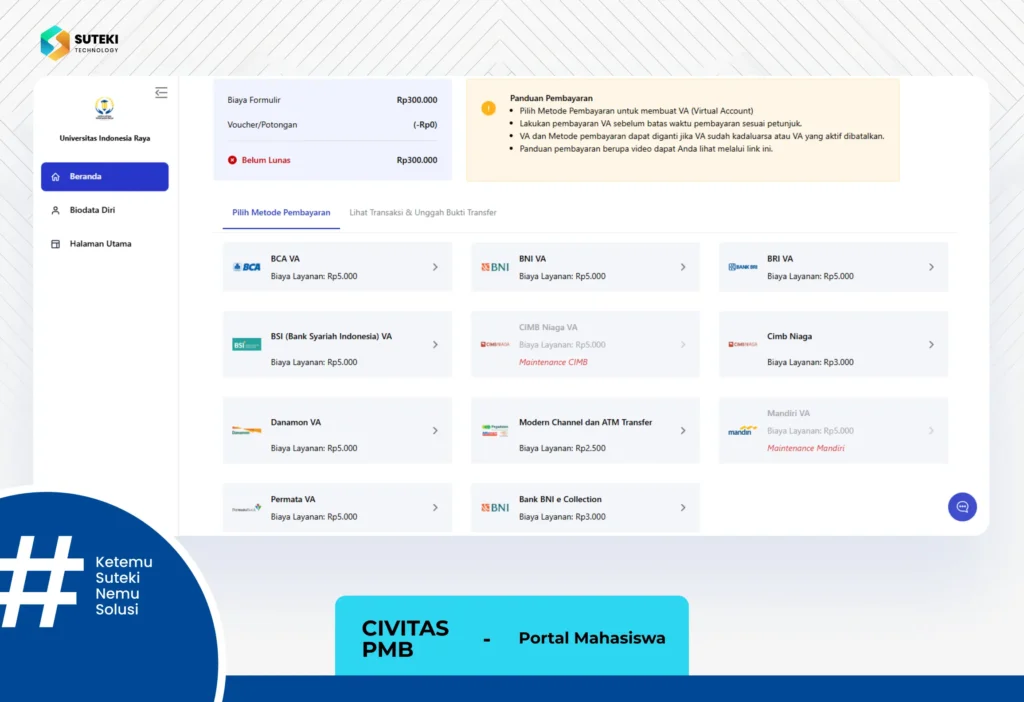Open Biodata Diri in the sidebar

(x=104, y=210)
